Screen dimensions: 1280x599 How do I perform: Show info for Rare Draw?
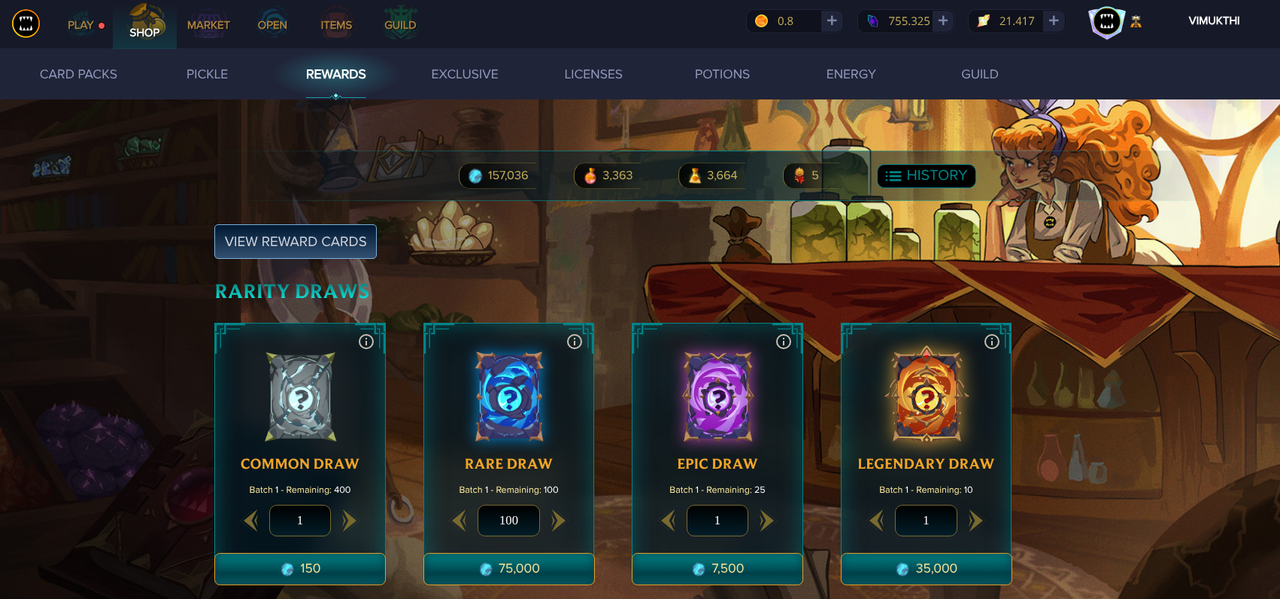tap(574, 342)
